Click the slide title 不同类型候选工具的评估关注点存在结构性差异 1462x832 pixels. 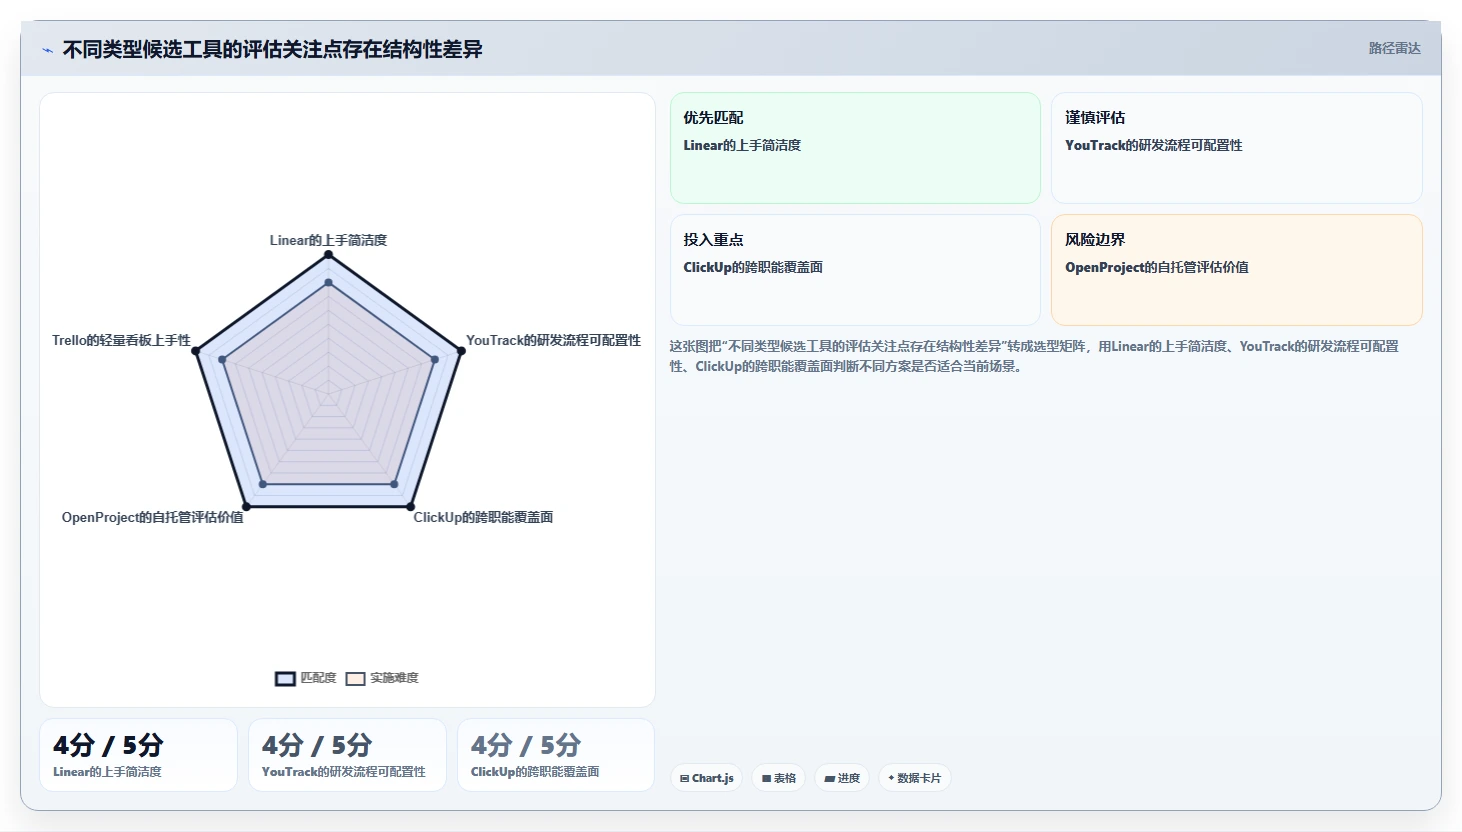click(272, 49)
